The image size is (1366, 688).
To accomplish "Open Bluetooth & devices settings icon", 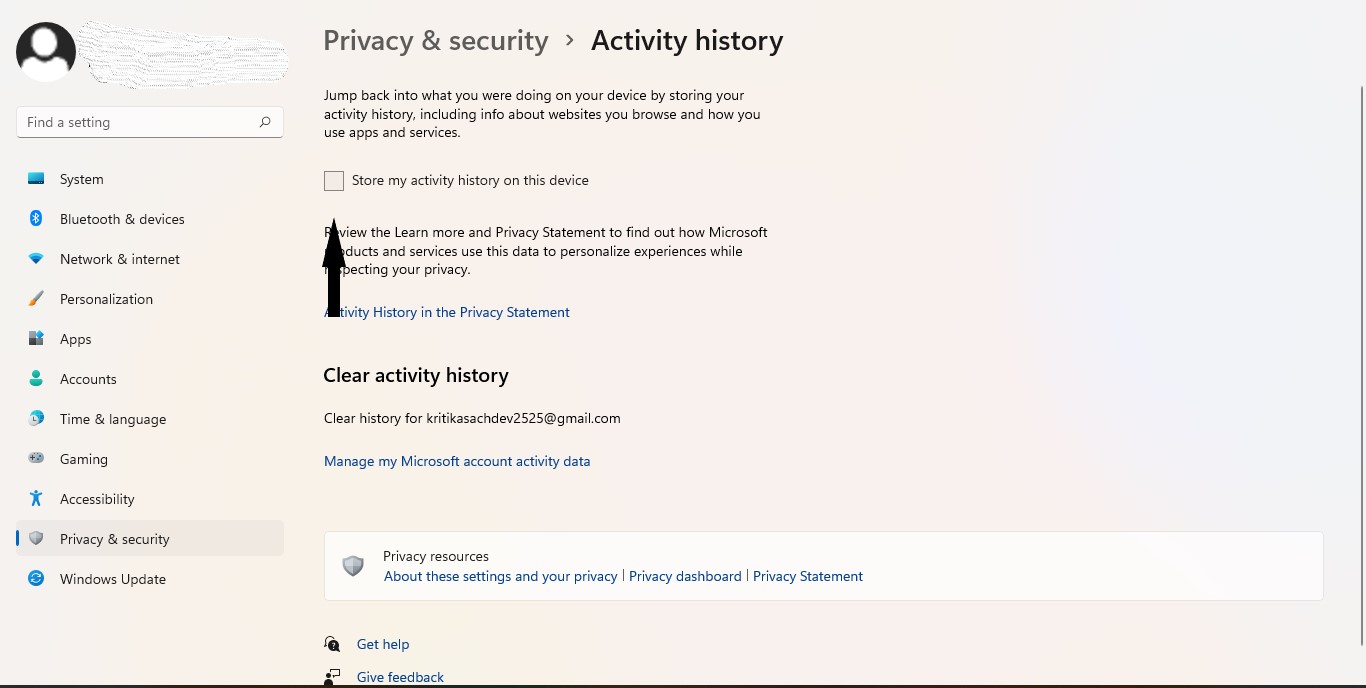I will [x=36, y=219].
